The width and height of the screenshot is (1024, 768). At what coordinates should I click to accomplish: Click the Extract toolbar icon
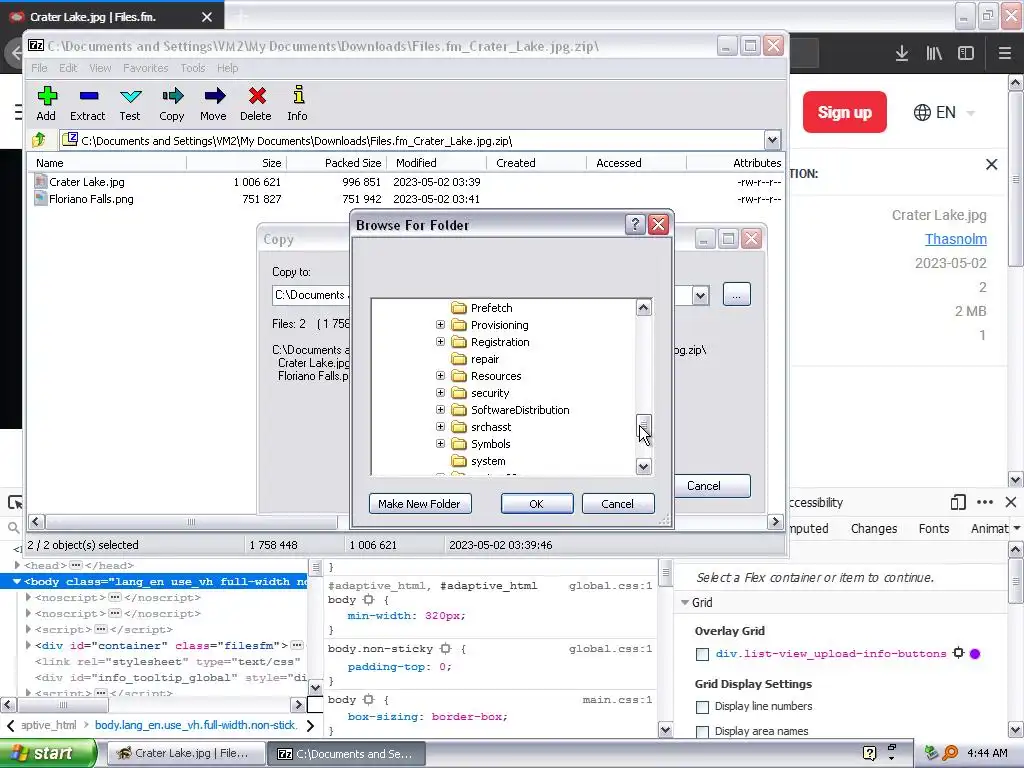88,97
